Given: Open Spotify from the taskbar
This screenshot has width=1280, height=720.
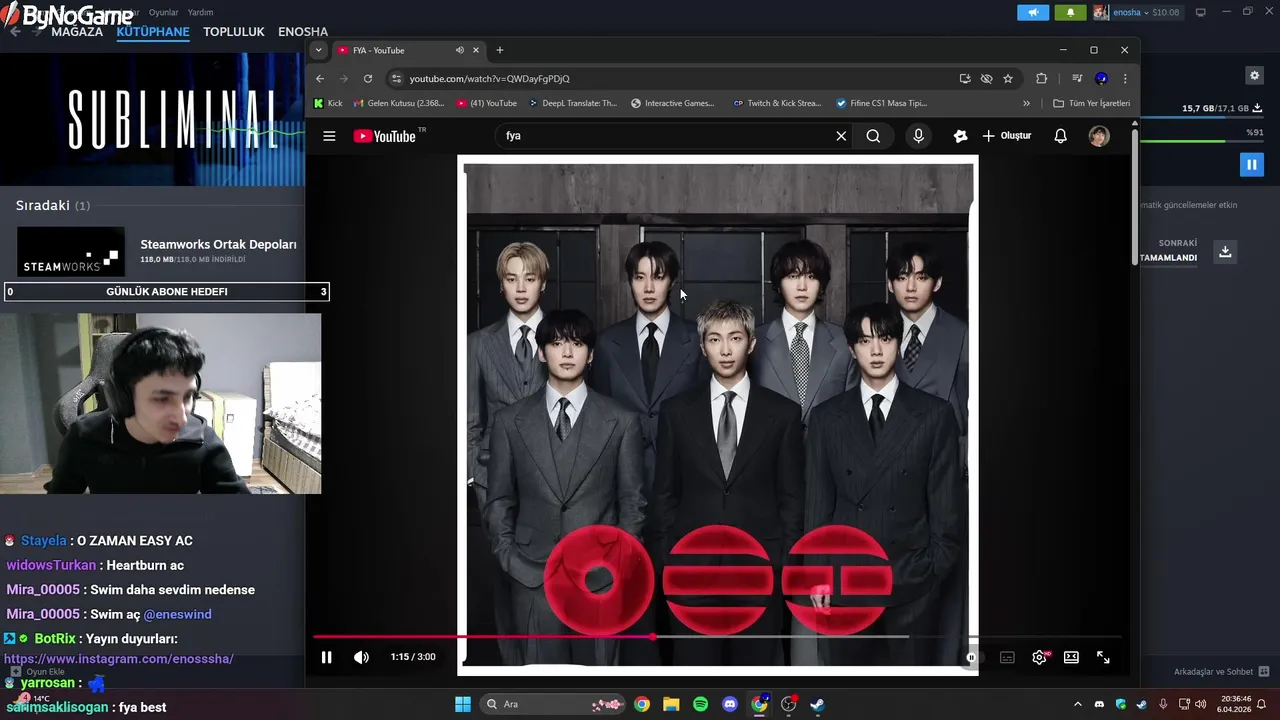Looking at the screenshot, I should [700, 704].
